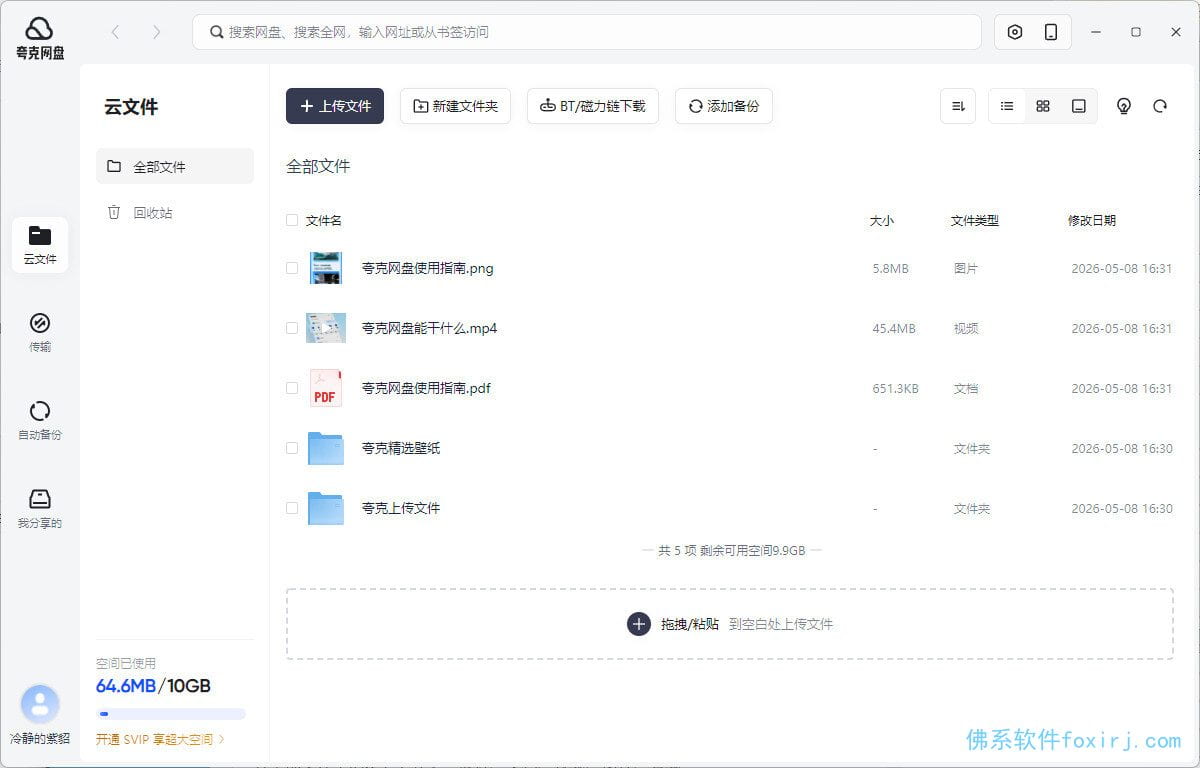Click the 视频 file type cell

coord(966,328)
